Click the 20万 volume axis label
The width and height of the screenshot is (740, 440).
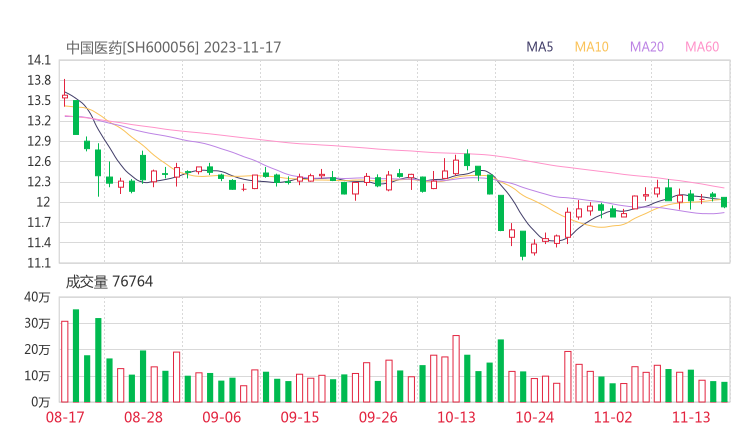point(37,350)
